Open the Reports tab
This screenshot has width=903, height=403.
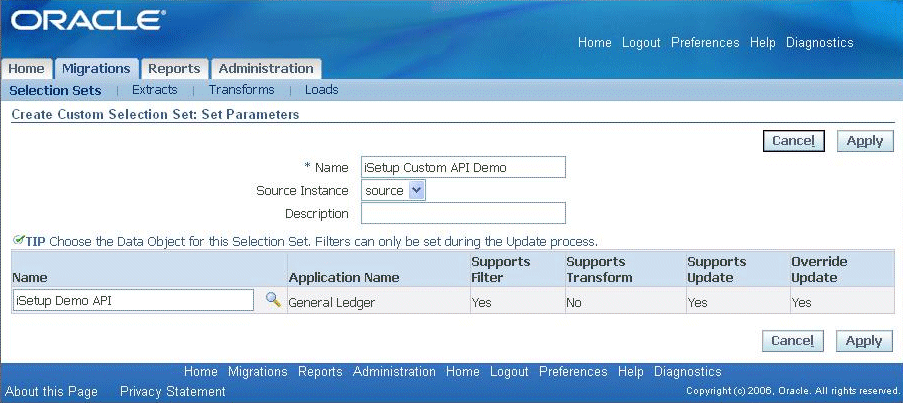[174, 69]
